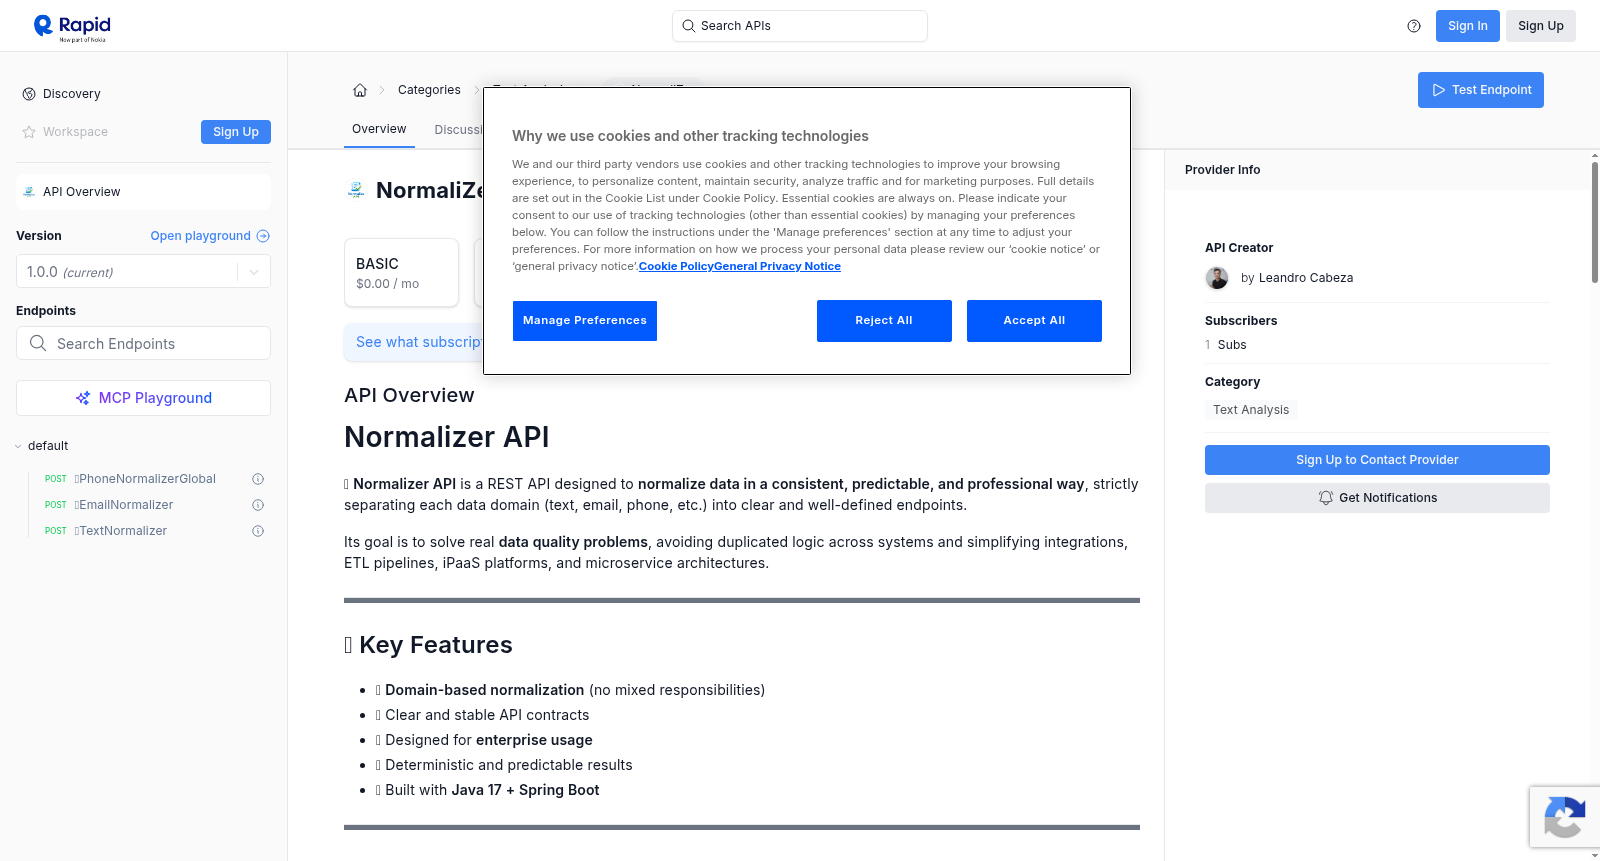Image resolution: width=1600 pixels, height=861 pixels.
Task: Click the Open playground arrow icon
Action: (263, 236)
